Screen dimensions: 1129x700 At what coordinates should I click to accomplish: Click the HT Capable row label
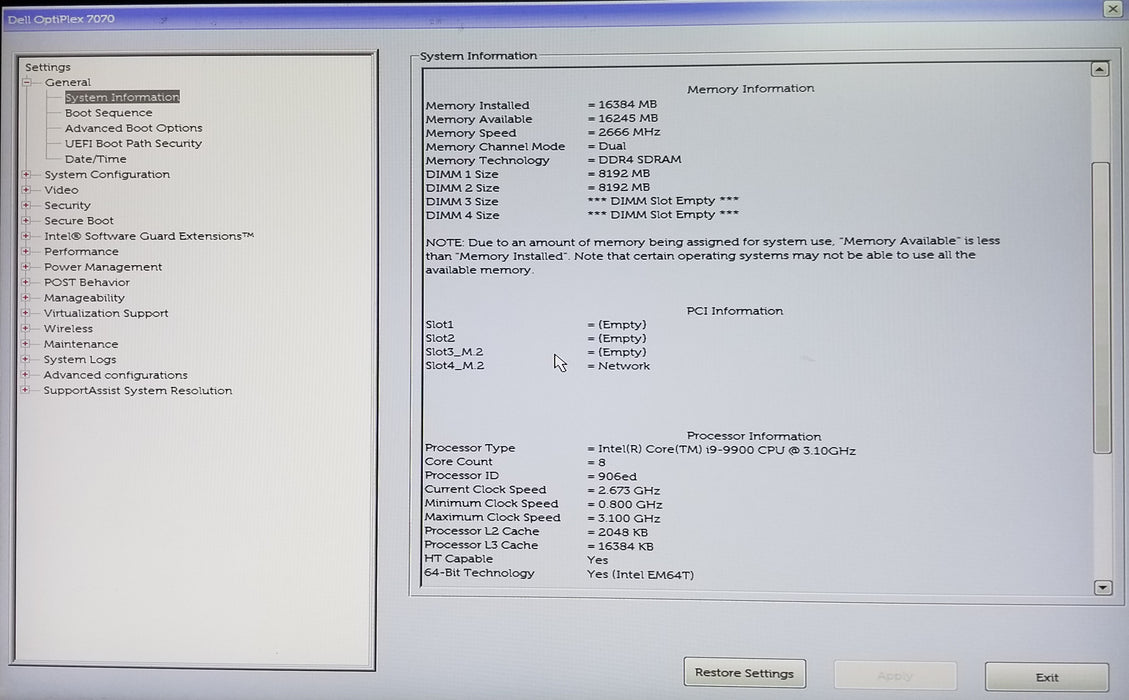(459, 559)
